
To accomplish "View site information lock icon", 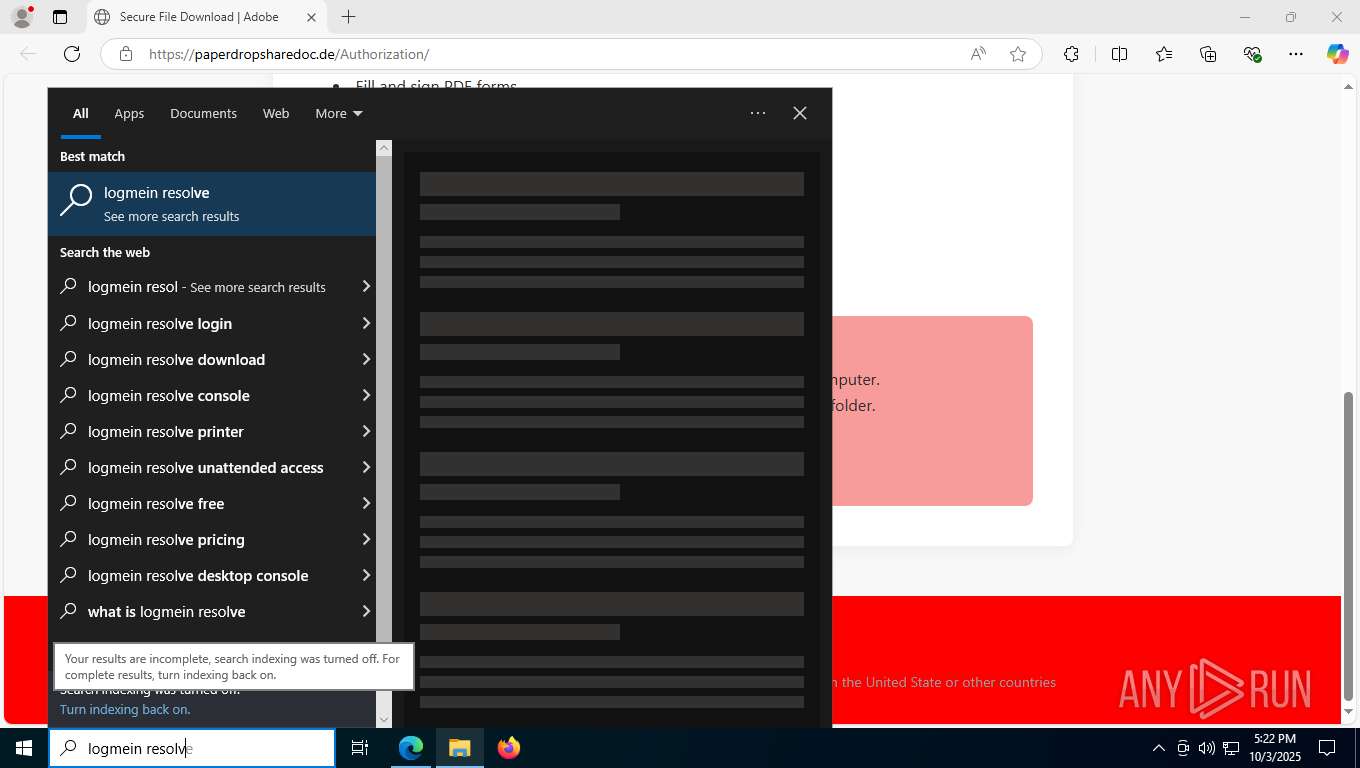I will (x=126, y=54).
